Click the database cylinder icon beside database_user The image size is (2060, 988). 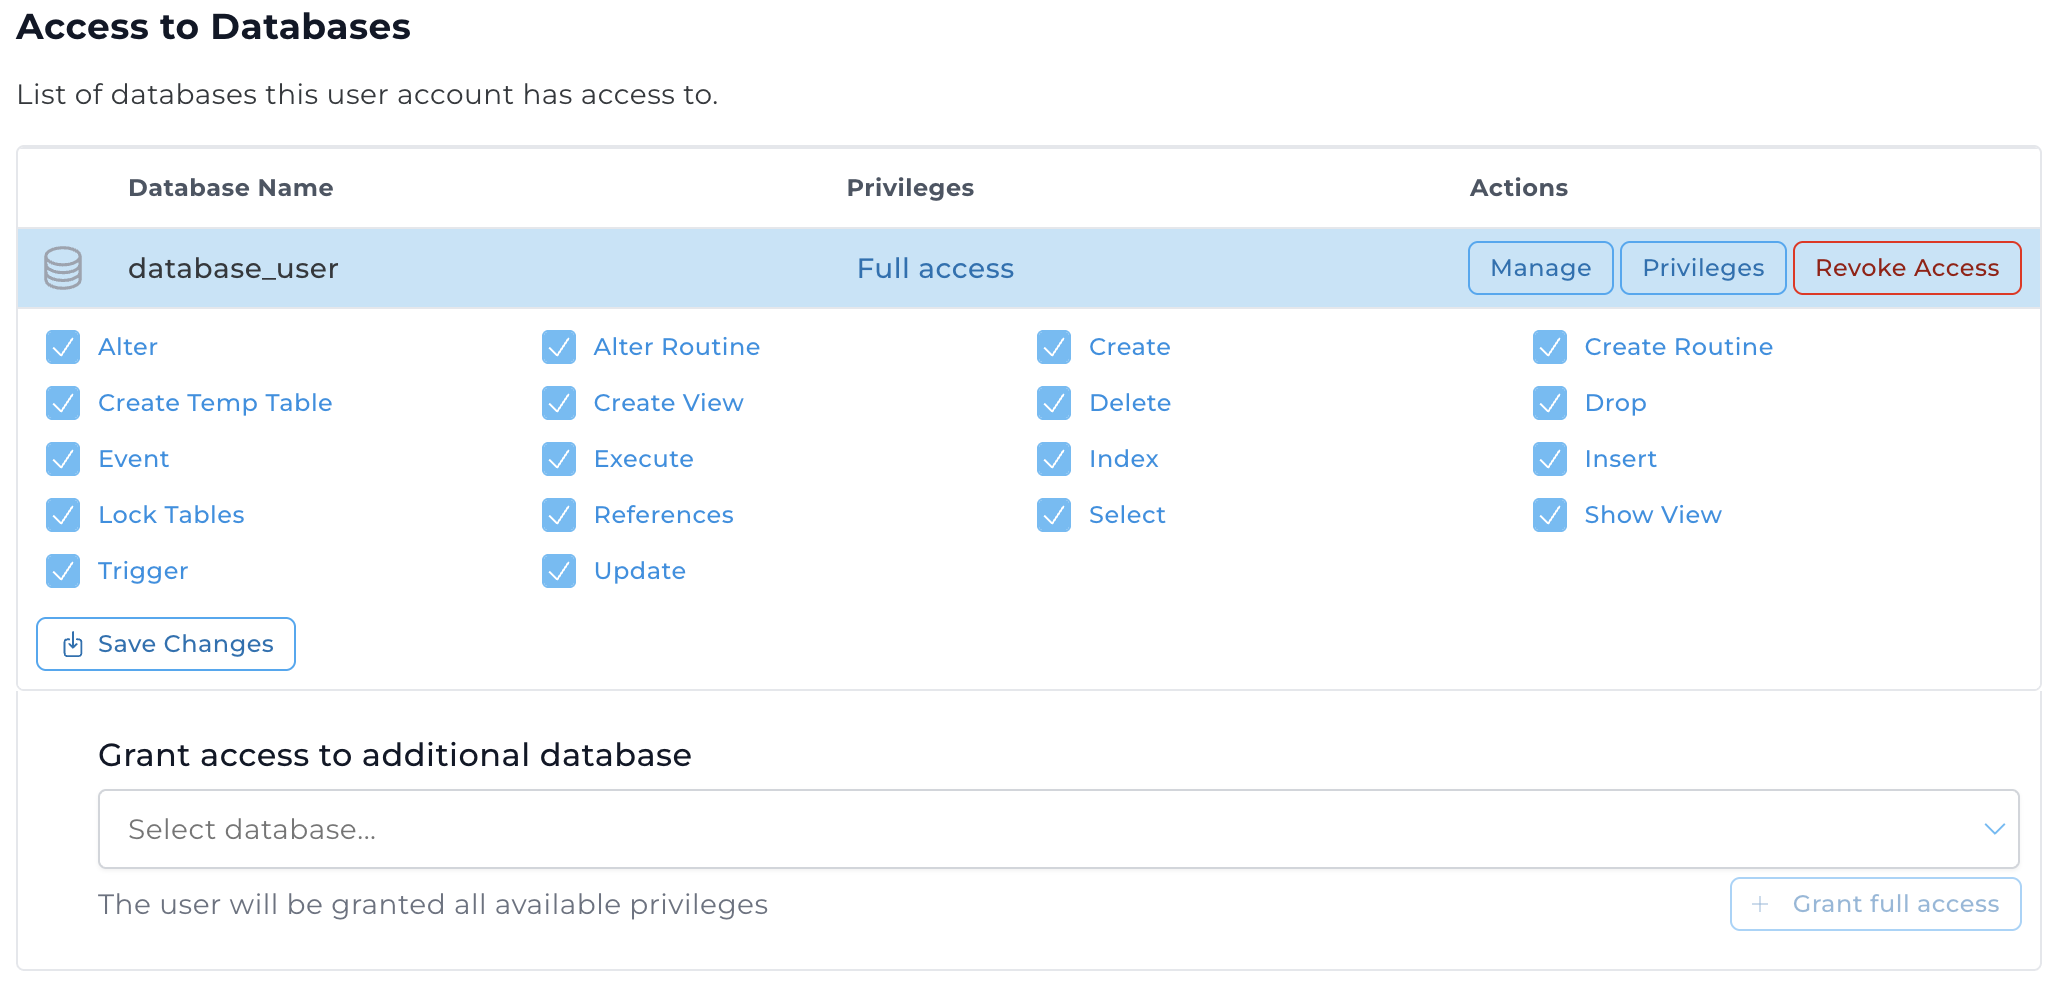[62, 268]
